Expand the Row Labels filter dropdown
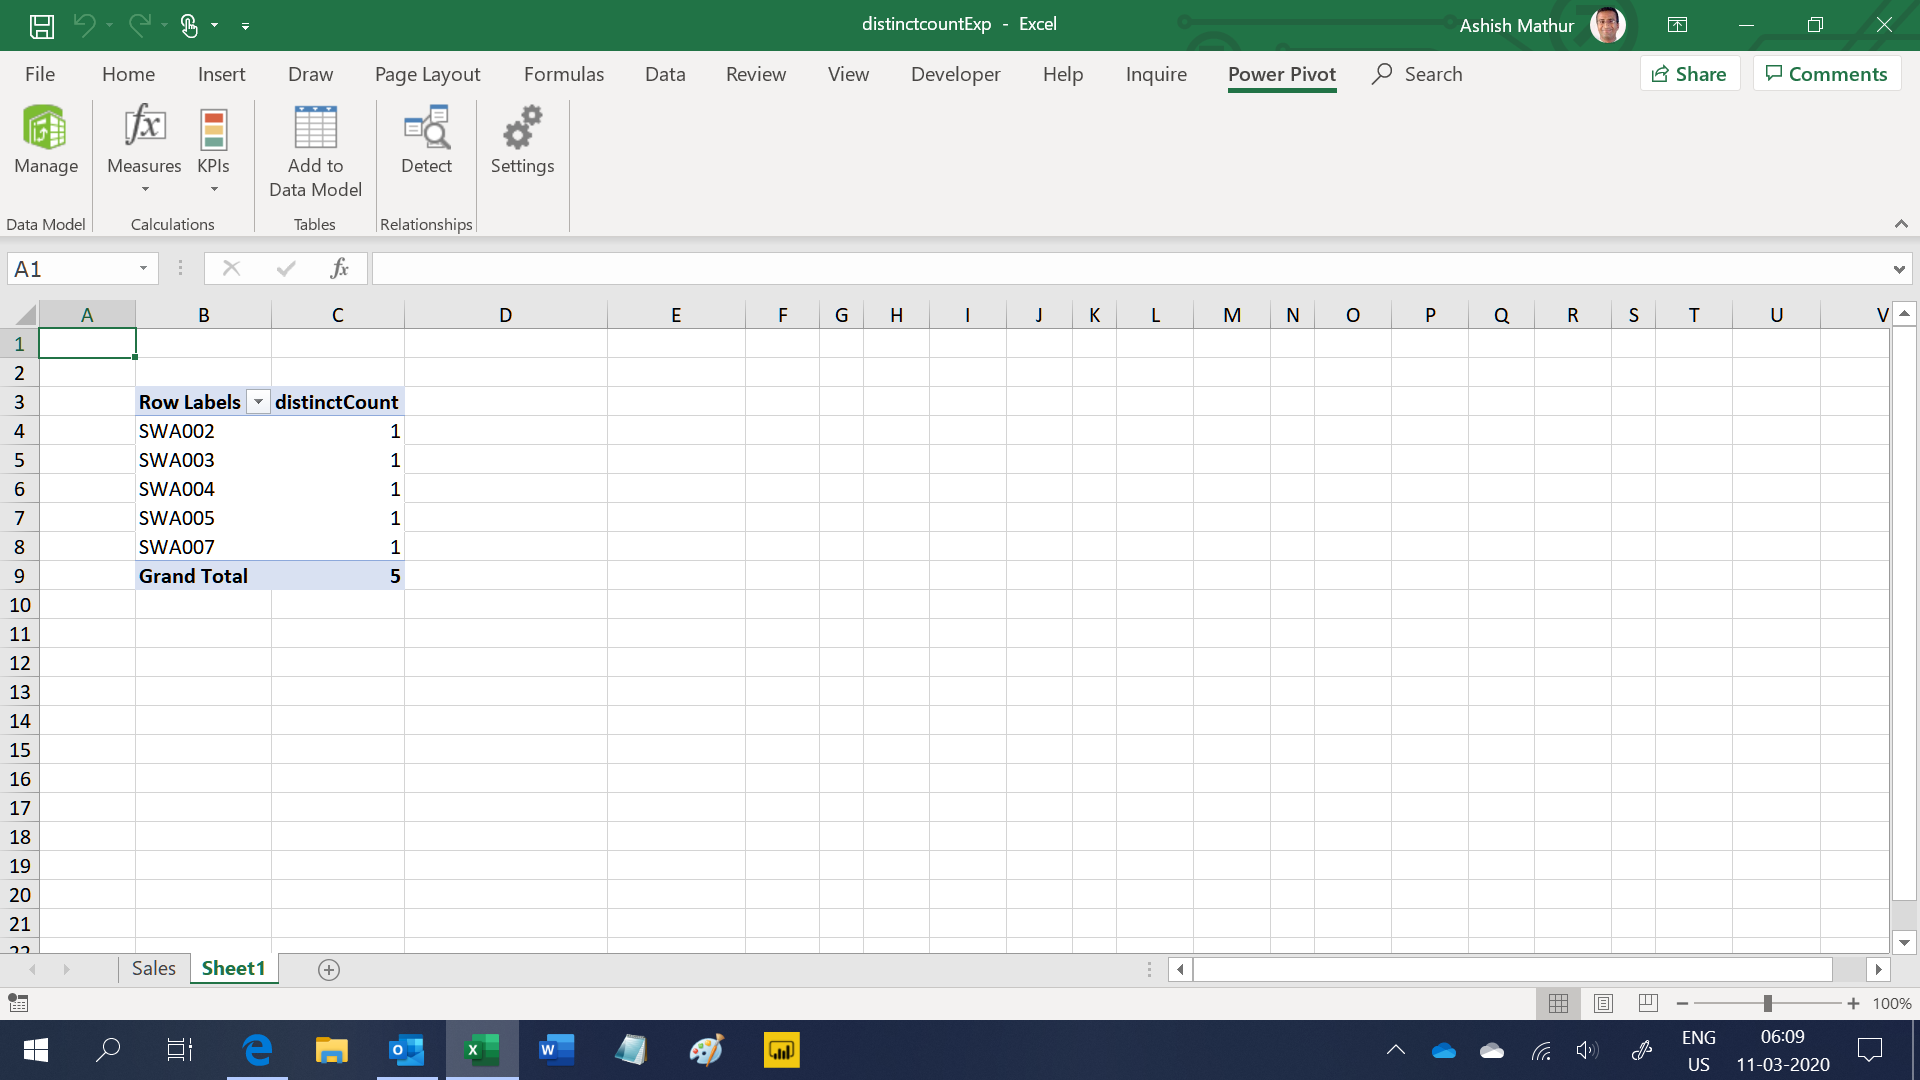Screen dimensions: 1920x1080 [x=257, y=402]
